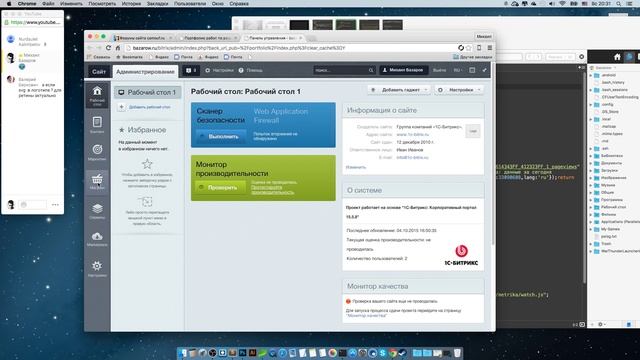This screenshot has width=640, height=360.
Task: Click the Проверить button in performance monitor
Action: pyautogui.click(x=221, y=187)
